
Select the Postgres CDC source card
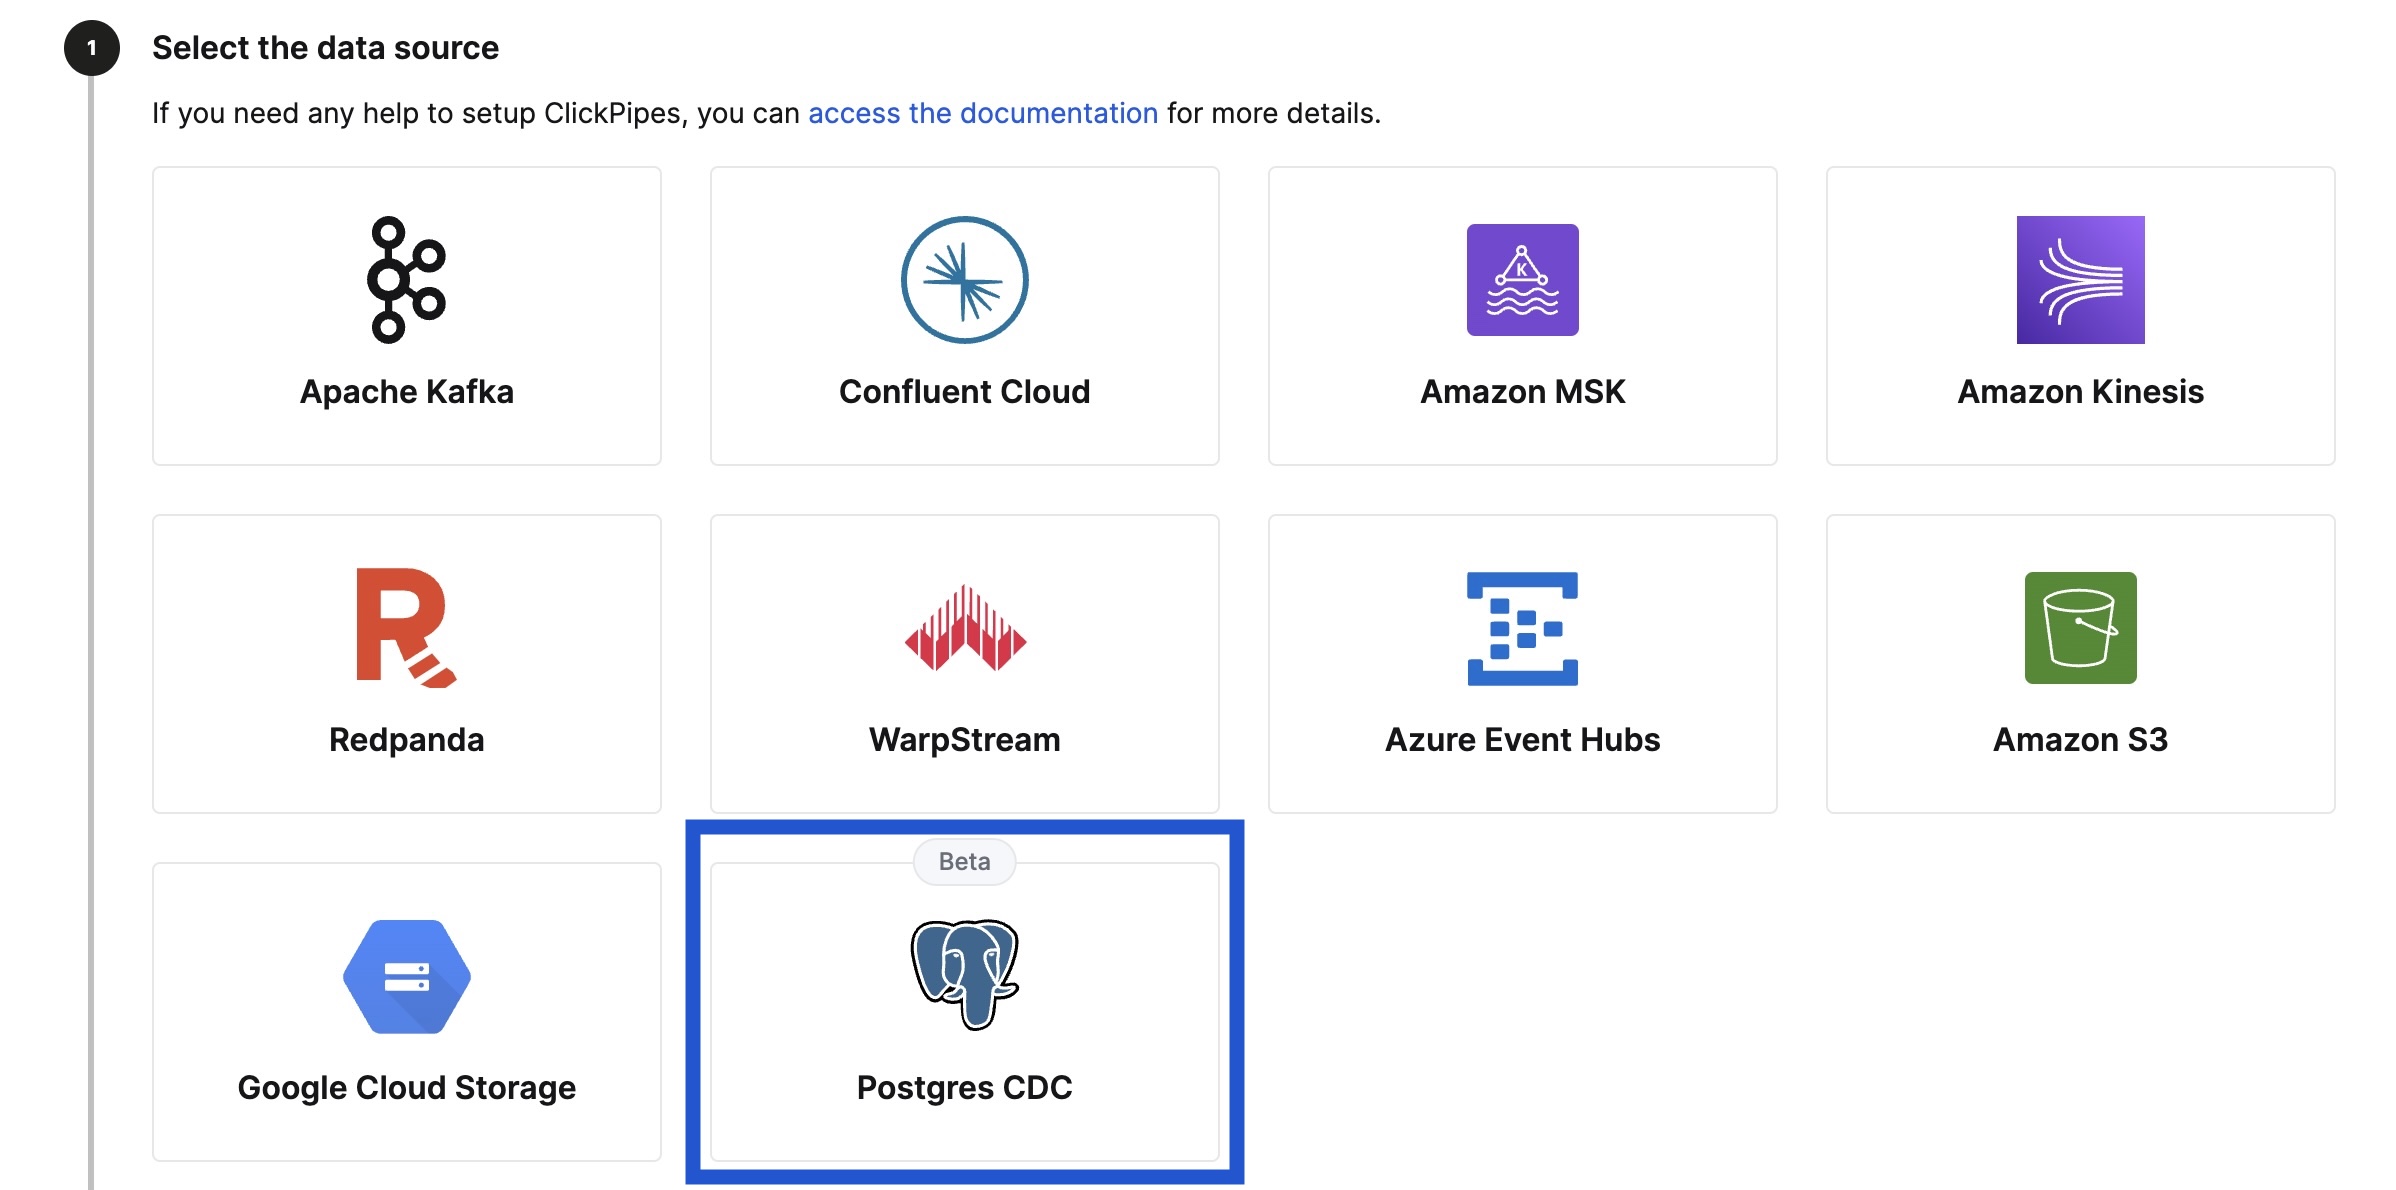tap(963, 1005)
